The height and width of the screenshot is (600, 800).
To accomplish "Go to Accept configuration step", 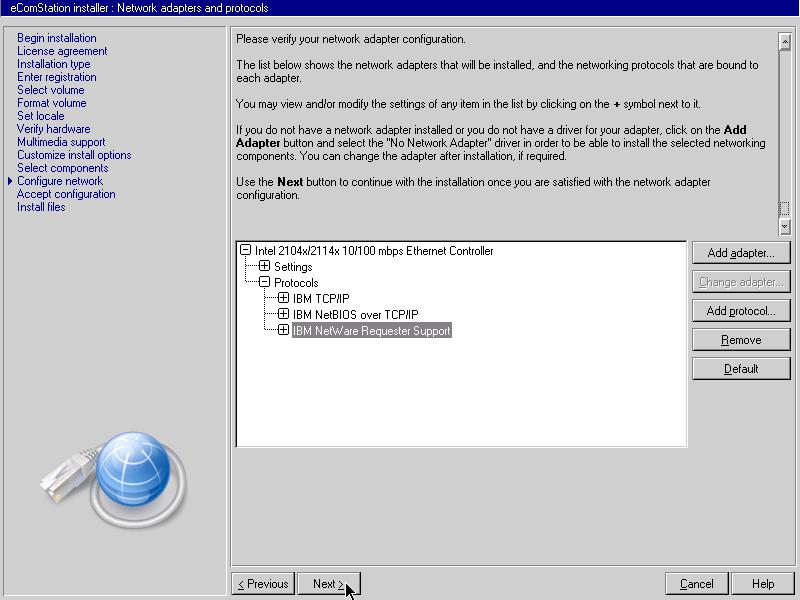I will (66, 194).
